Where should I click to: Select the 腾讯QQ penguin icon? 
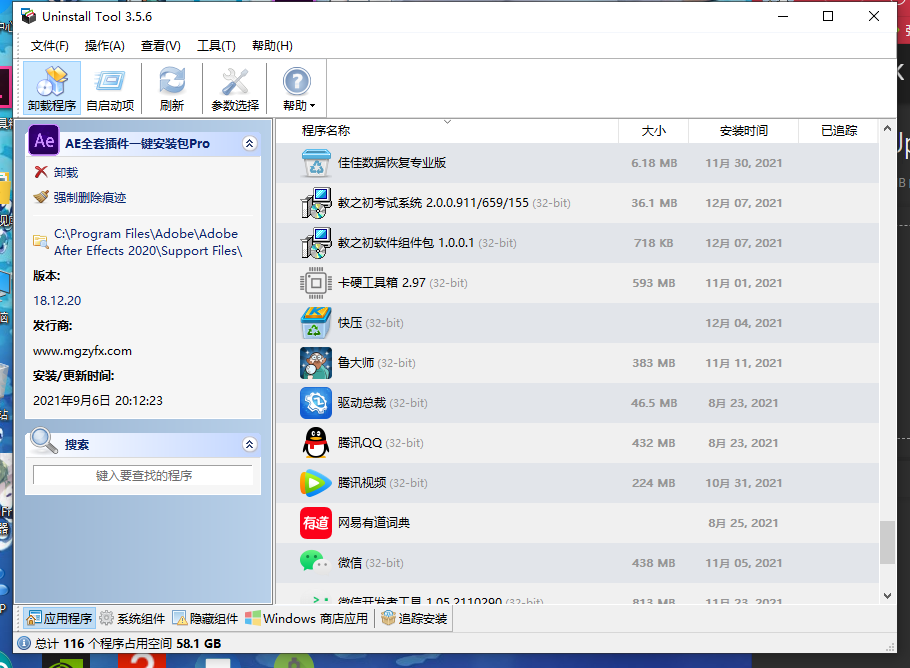(316, 443)
